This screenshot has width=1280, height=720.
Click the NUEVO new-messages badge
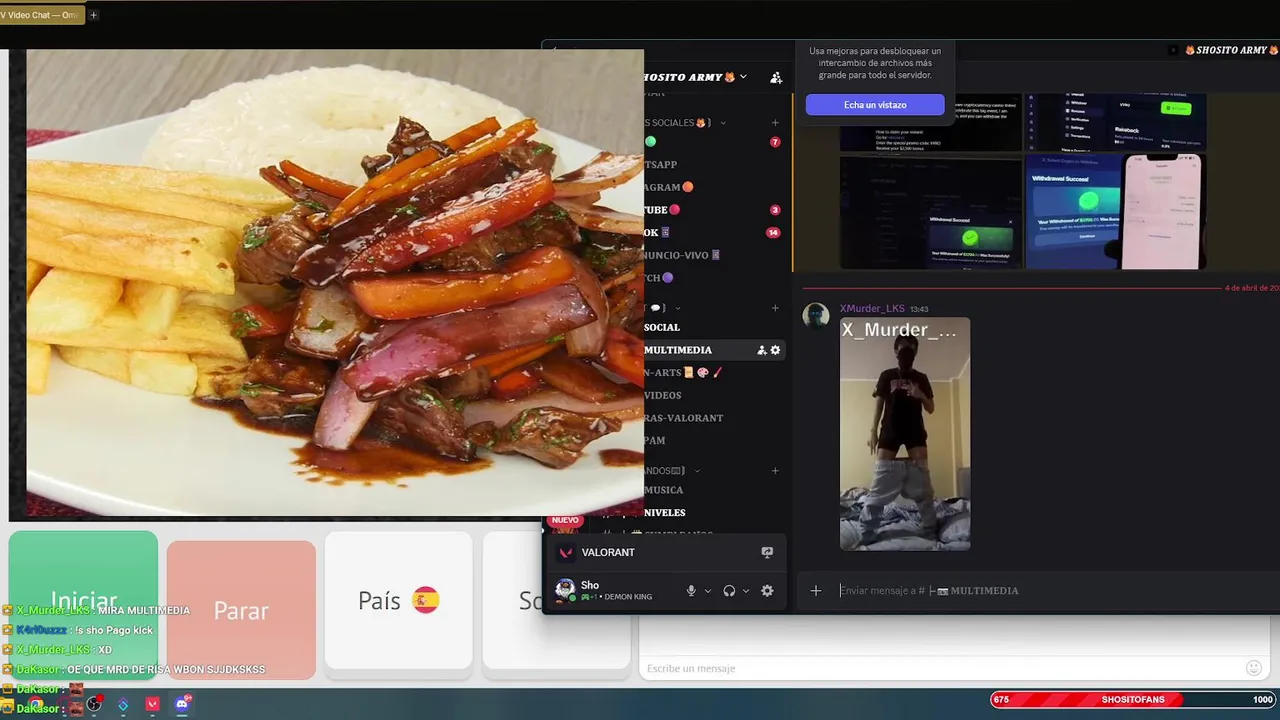[565, 520]
